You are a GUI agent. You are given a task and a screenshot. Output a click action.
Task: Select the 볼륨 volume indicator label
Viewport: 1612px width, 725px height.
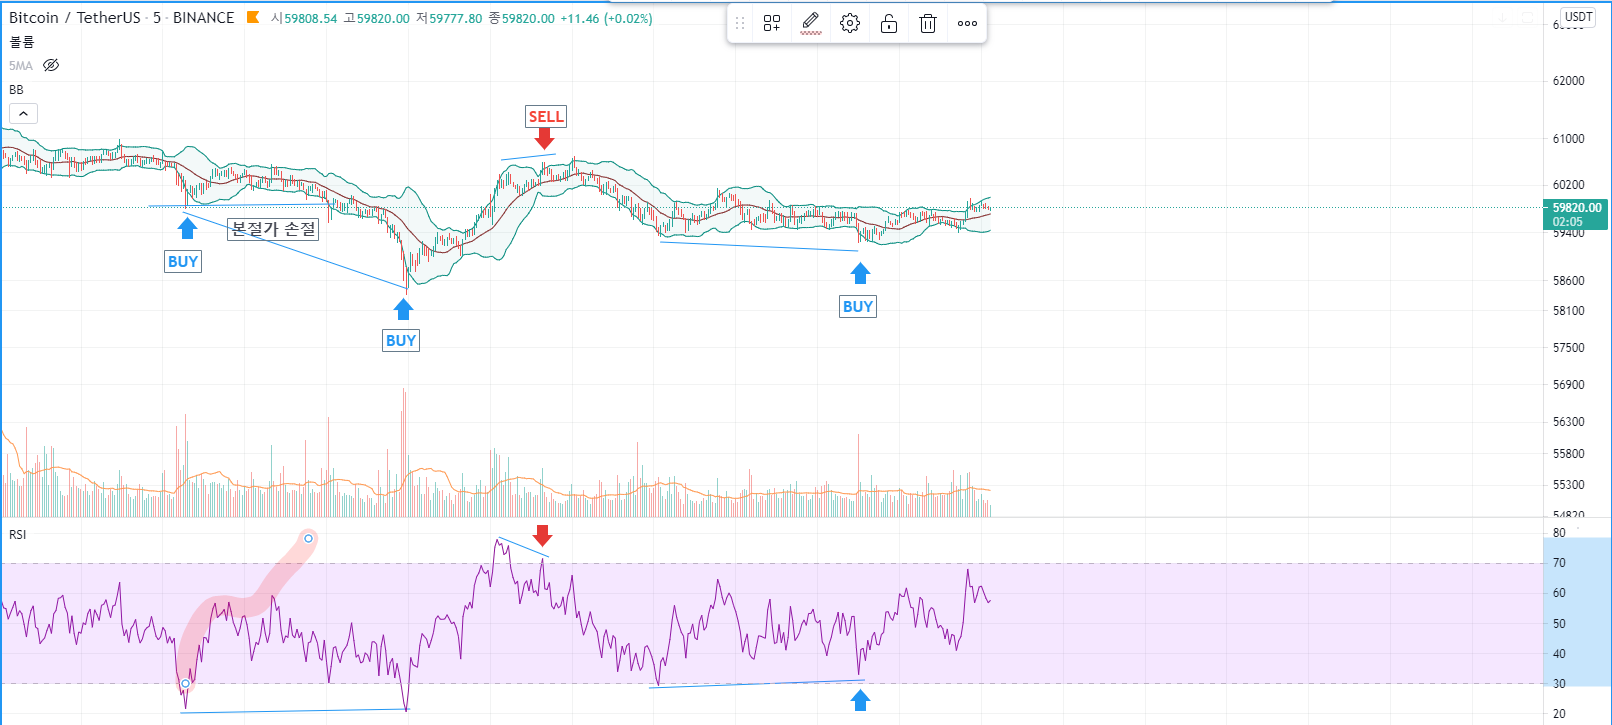coord(22,42)
